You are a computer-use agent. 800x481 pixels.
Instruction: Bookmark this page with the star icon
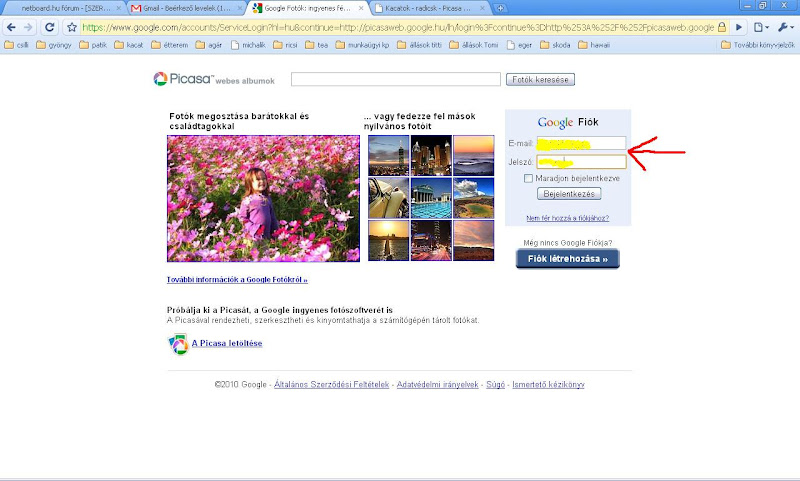point(72,27)
